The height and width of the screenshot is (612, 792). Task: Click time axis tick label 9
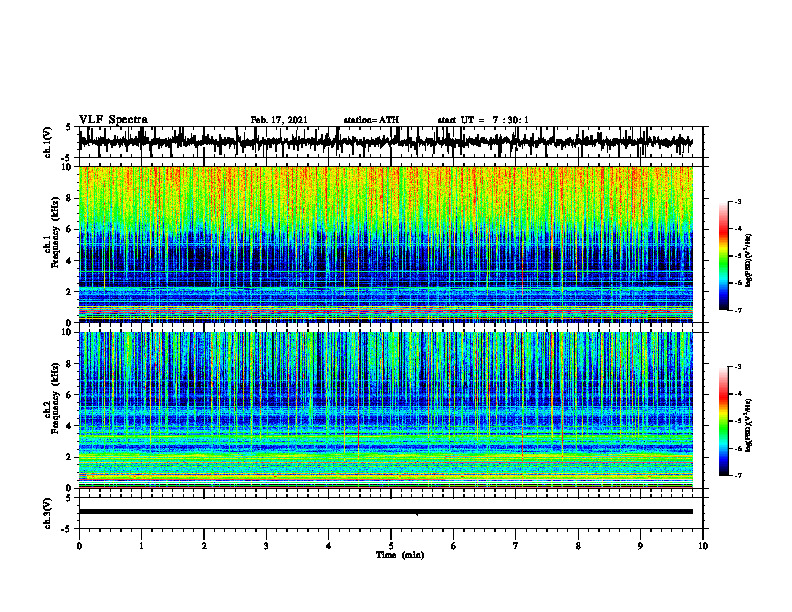coord(640,546)
